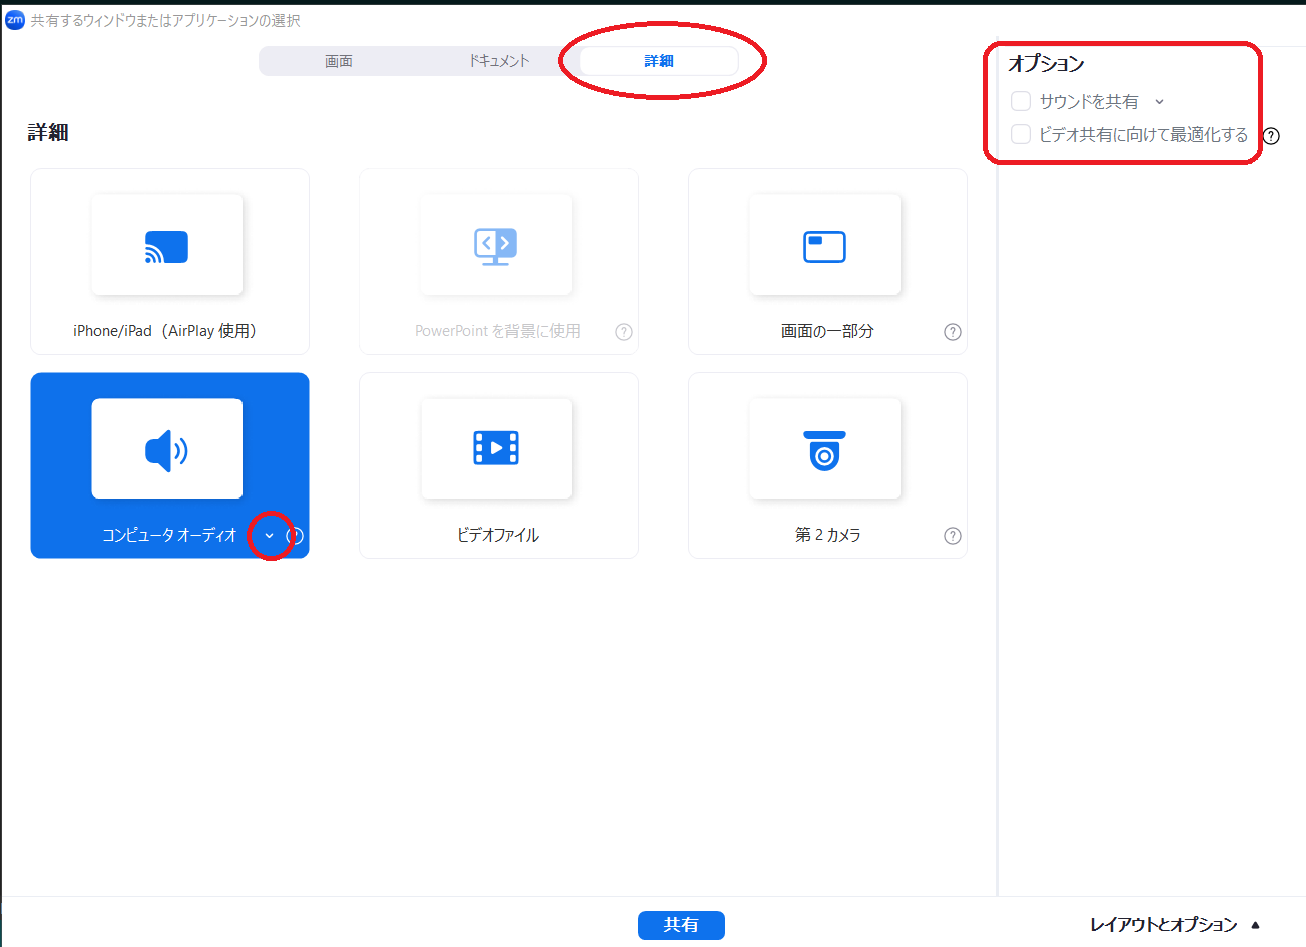Viewport: 1306px width, 947px height.
Task: Open help icon for 画面の一部分
Action: 953,332
